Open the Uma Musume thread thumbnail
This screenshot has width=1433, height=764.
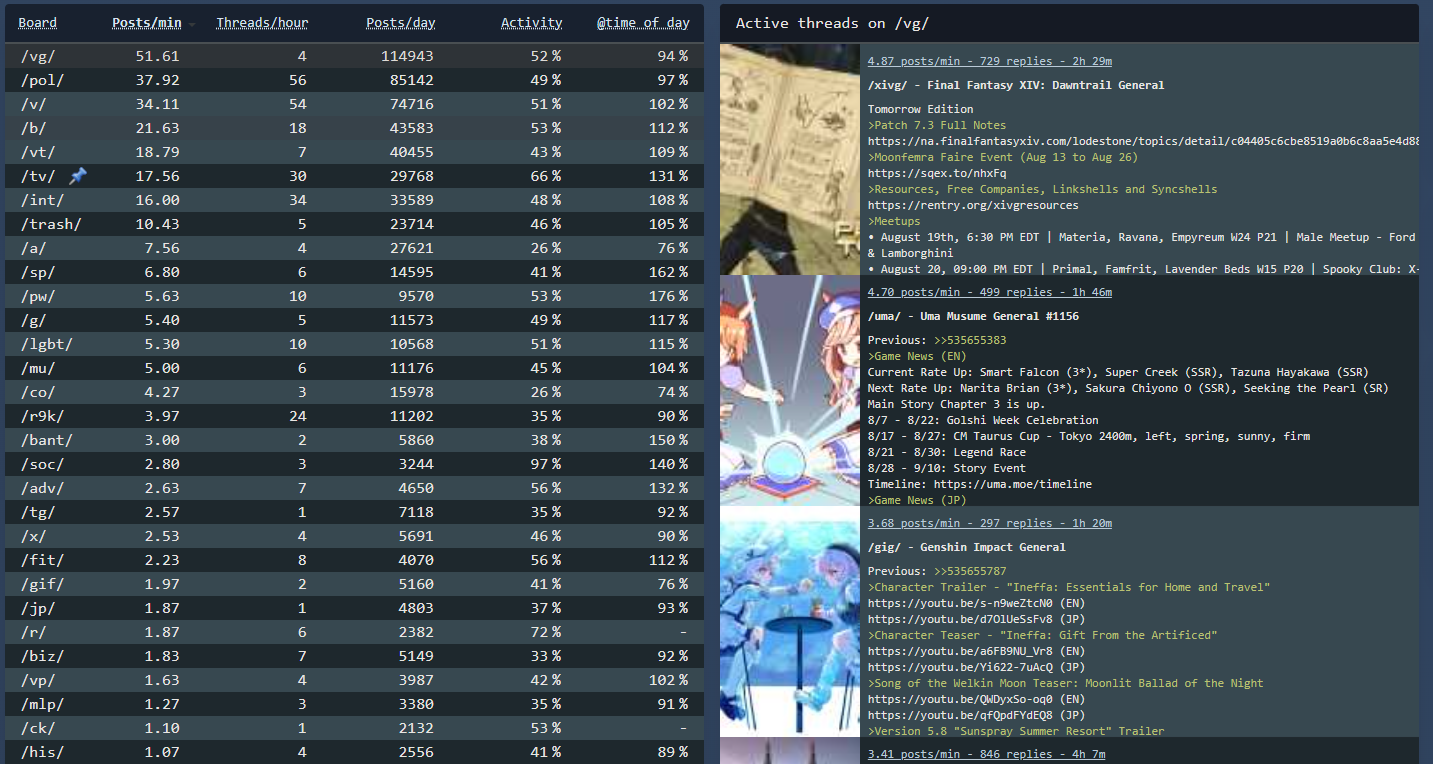click(x=790, y=391)
